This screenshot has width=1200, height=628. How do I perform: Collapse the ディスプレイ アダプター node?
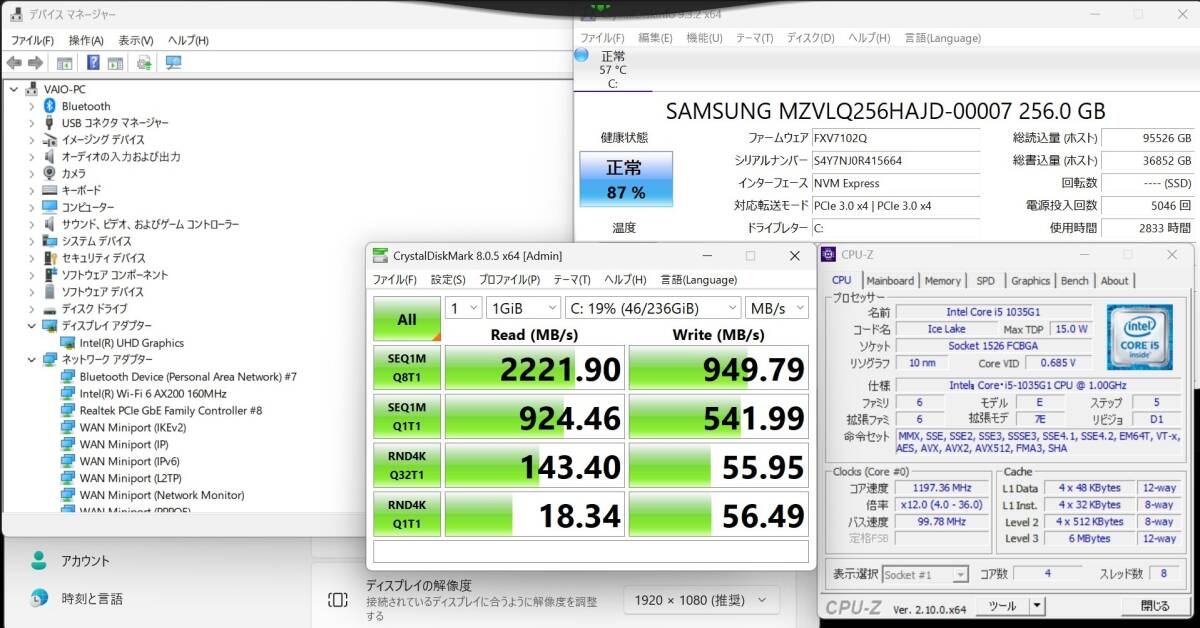point(31,326)
